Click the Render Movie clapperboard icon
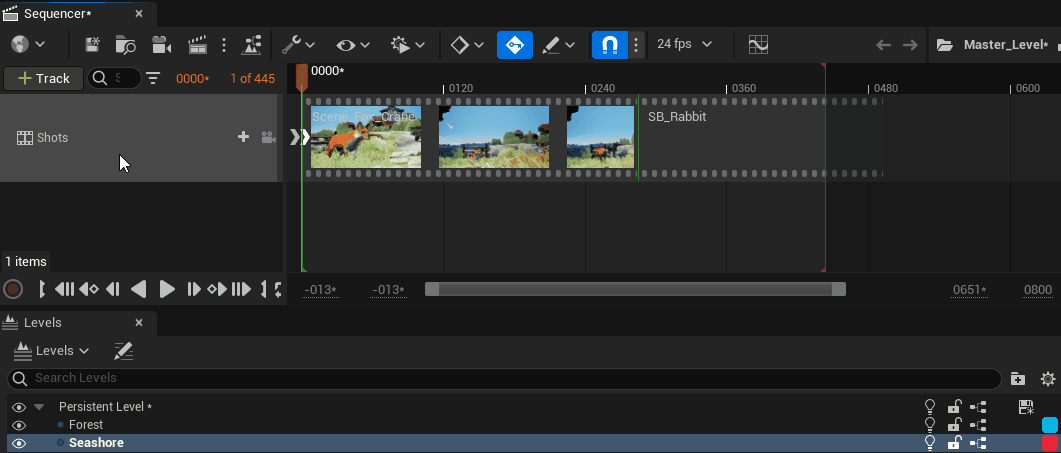 click(197, 45)
